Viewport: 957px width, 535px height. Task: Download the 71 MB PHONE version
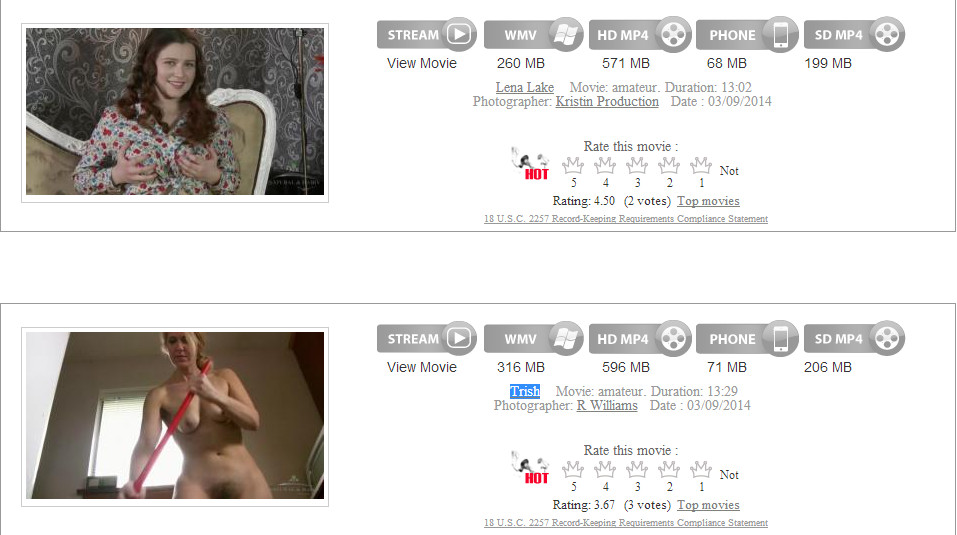tap(748, 339)
